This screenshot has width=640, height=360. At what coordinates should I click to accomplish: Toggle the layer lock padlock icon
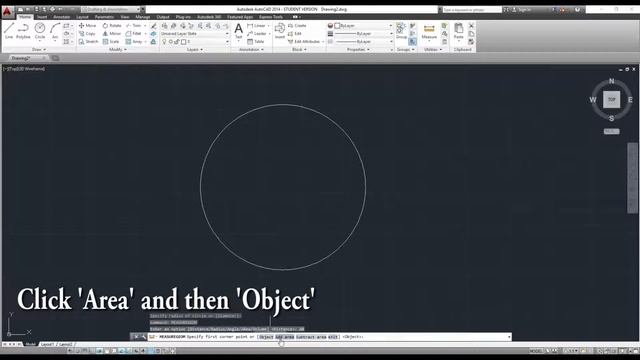(x=177, y=42)
